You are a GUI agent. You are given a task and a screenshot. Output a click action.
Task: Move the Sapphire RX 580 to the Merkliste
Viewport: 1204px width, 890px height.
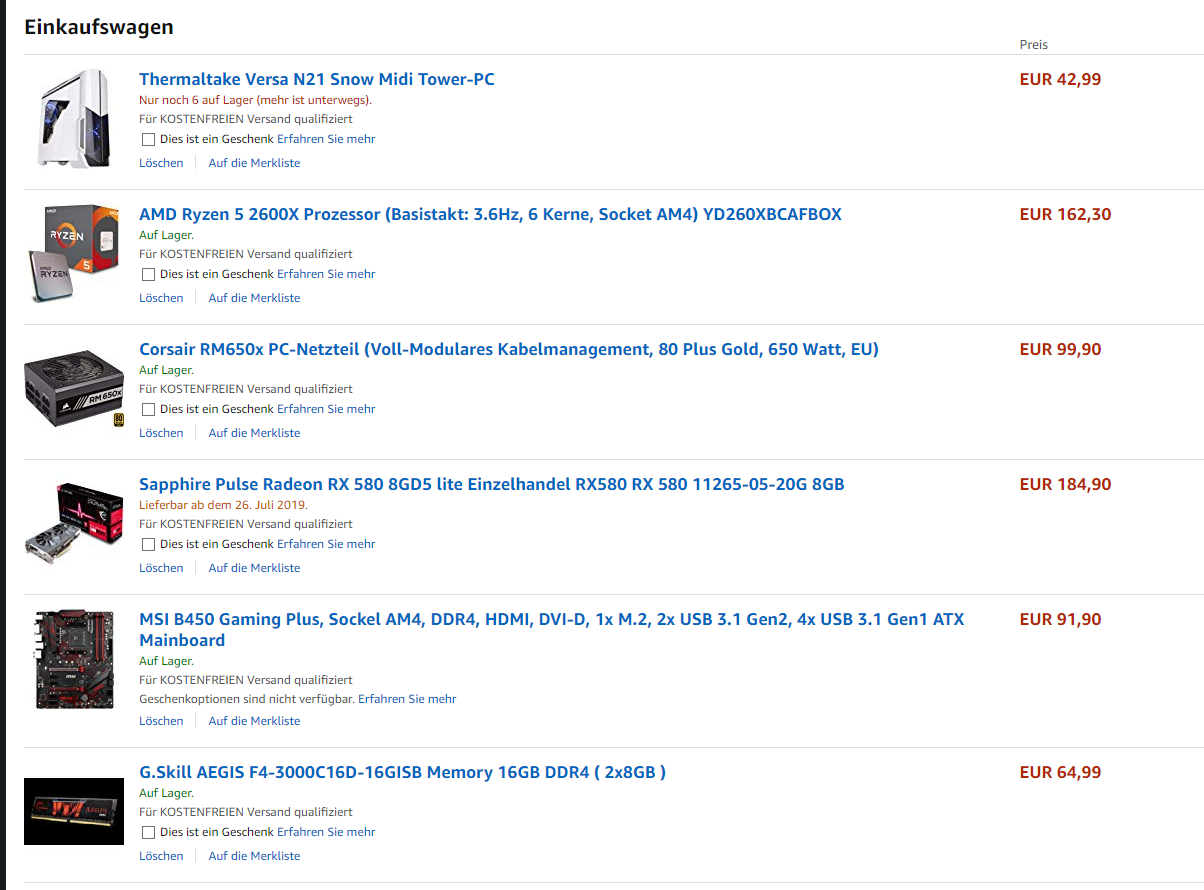coord(254,568)
